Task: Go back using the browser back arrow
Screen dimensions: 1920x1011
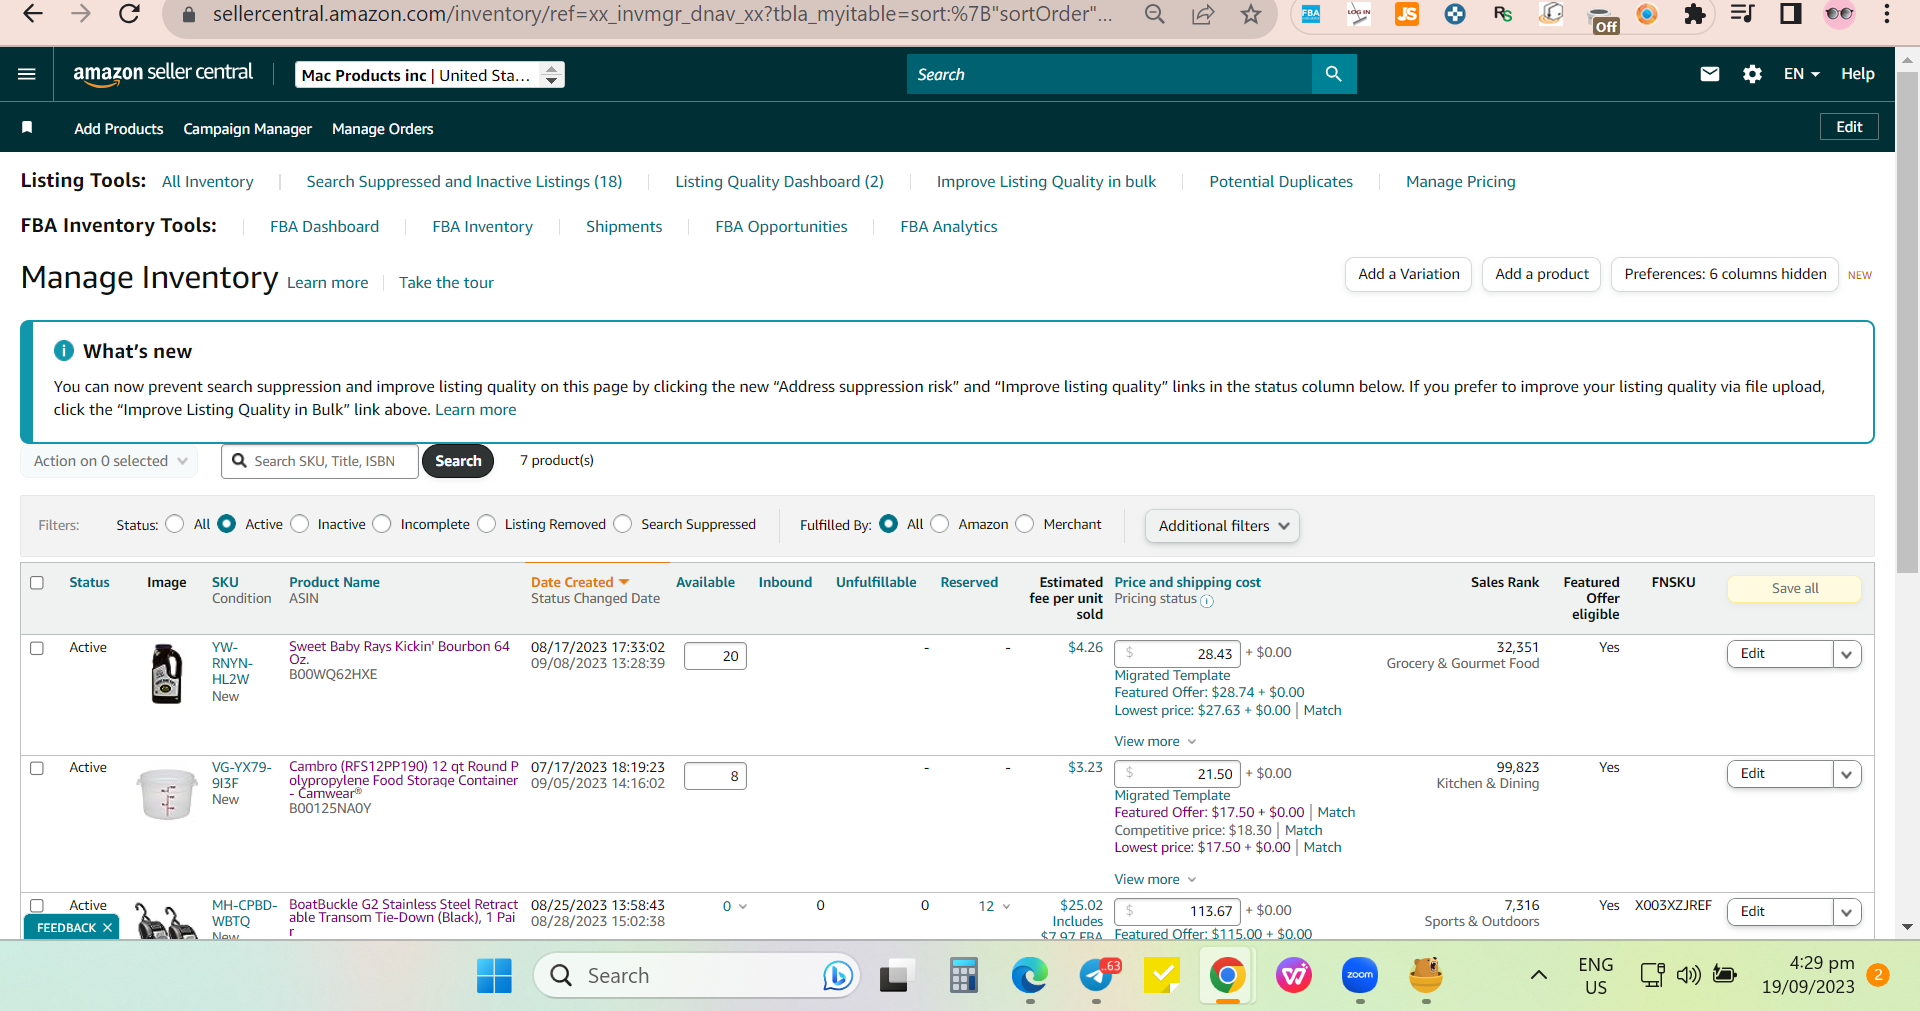Action: 33,14
